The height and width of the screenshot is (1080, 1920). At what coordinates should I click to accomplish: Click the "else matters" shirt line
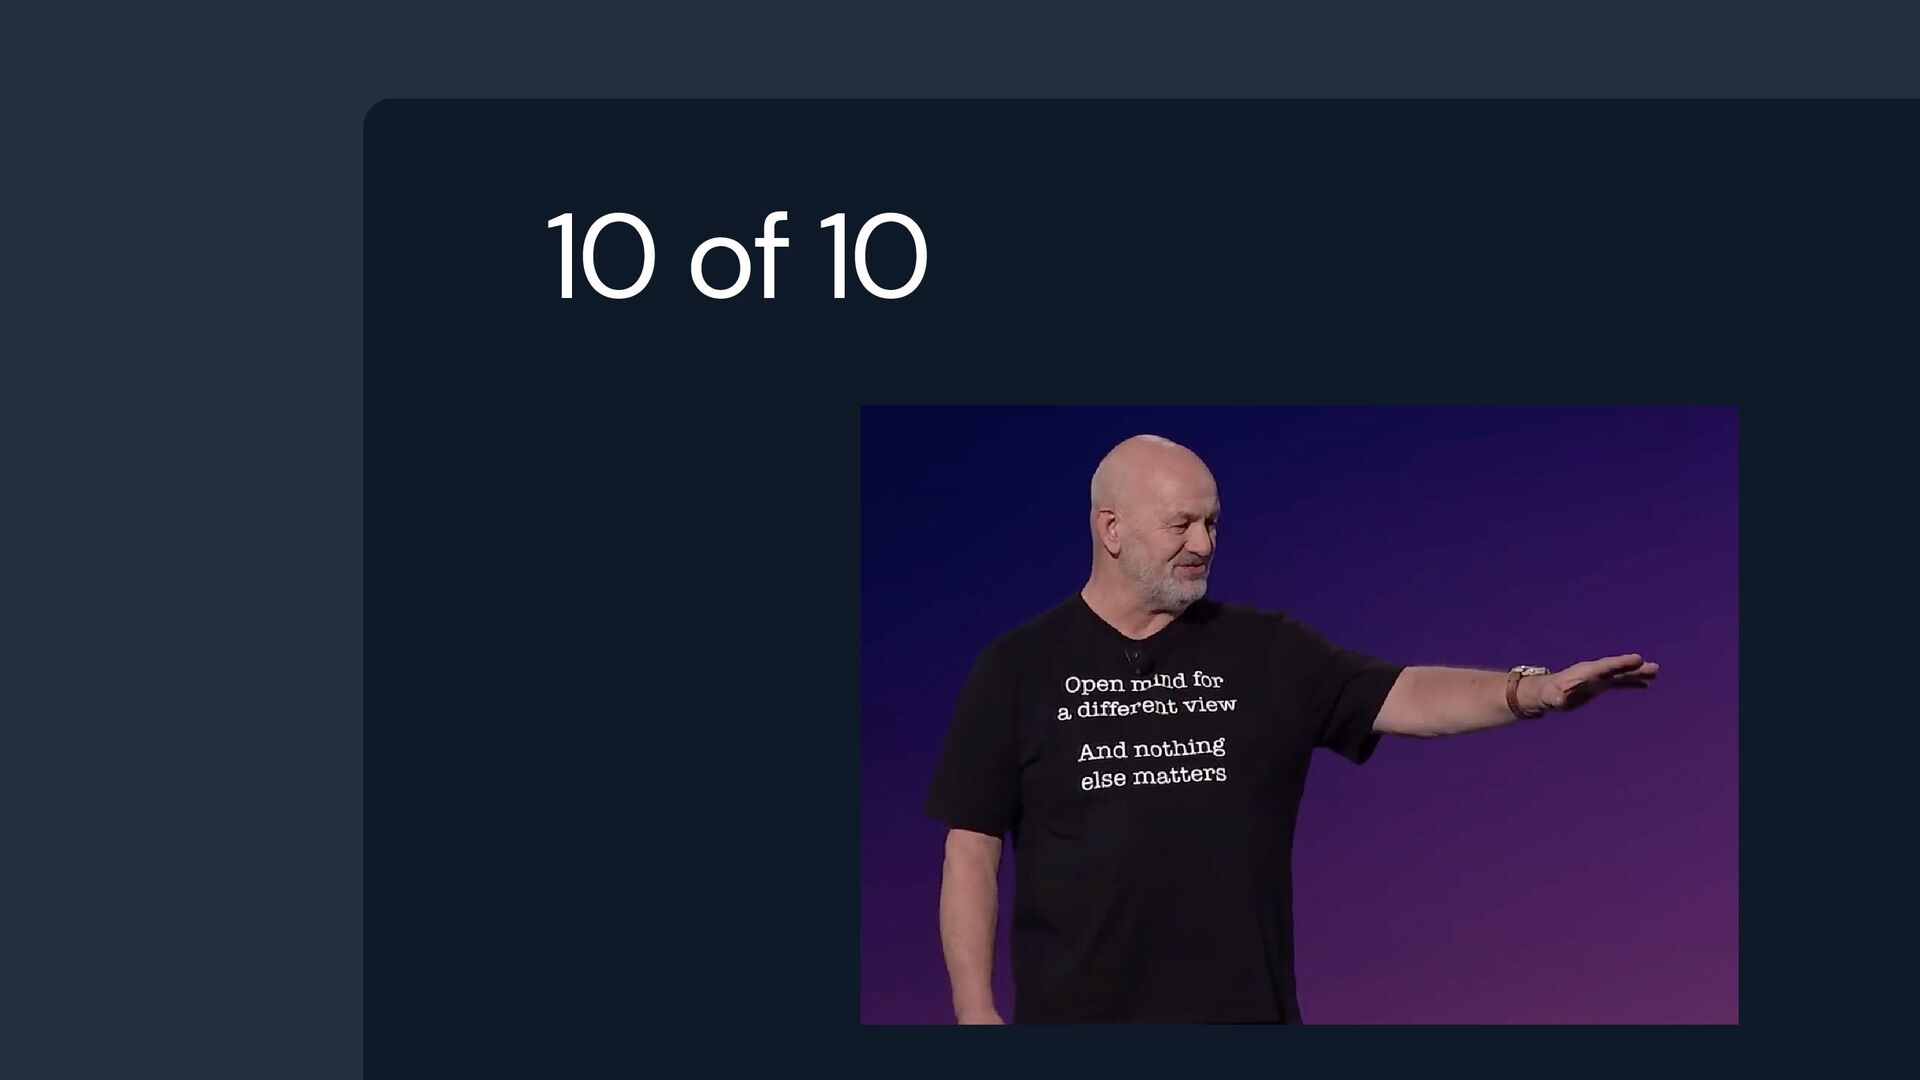tap(1153, 777)
